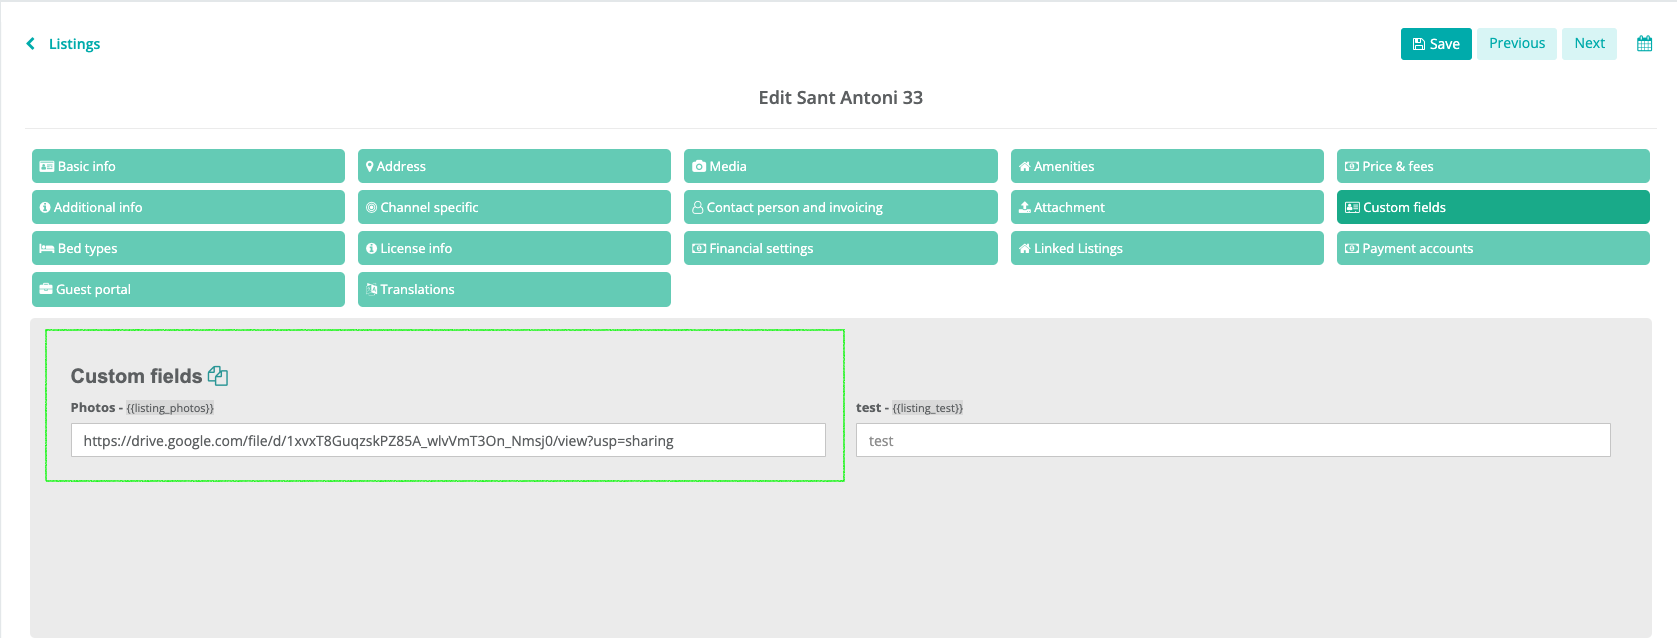The width and height of the screenshot is (1677, 638).
Task: Go to the Next listing
Action: [x=1589, y=44]
